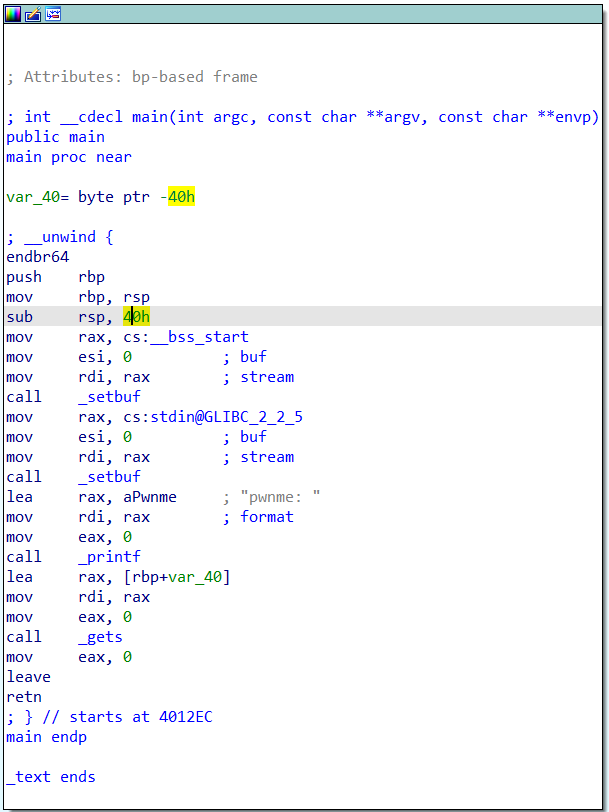Open the aPwnme string reference
The height and width of the screenshot is (812, 609).
point(150,497)
